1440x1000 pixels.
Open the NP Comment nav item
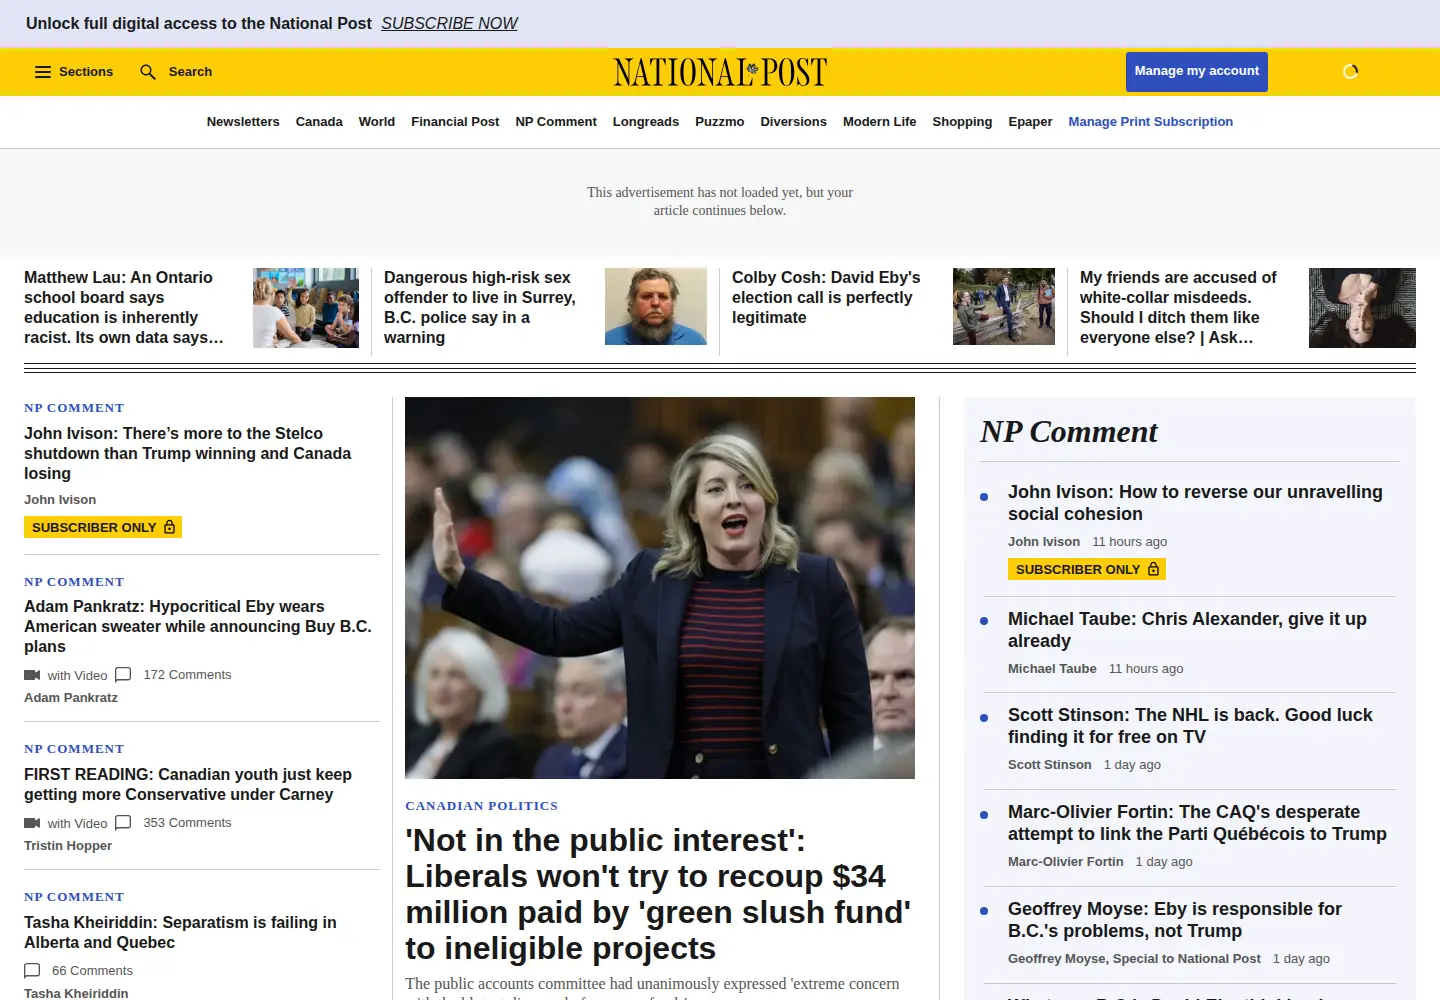(556, 122)
